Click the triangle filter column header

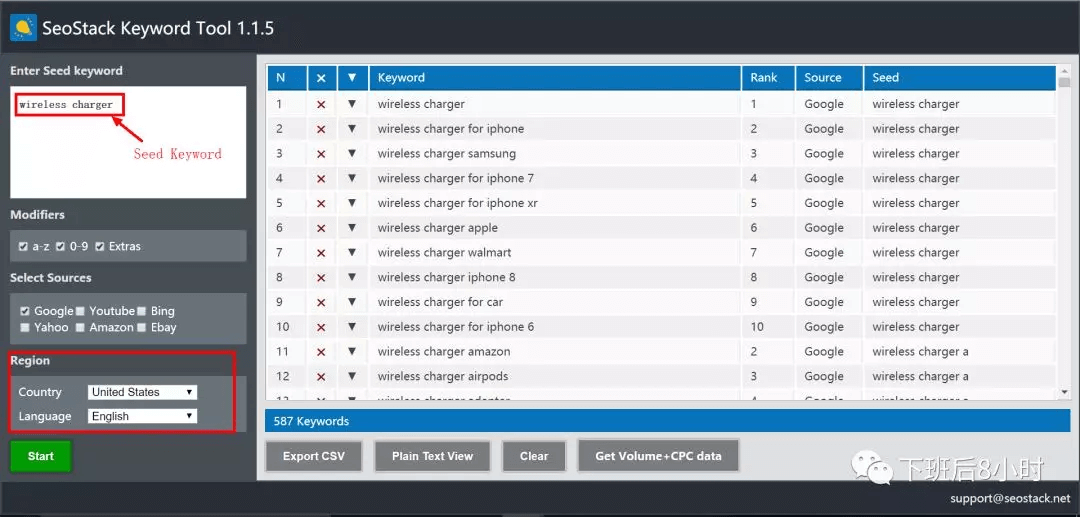pyautogui.click(x=352, y=78)
